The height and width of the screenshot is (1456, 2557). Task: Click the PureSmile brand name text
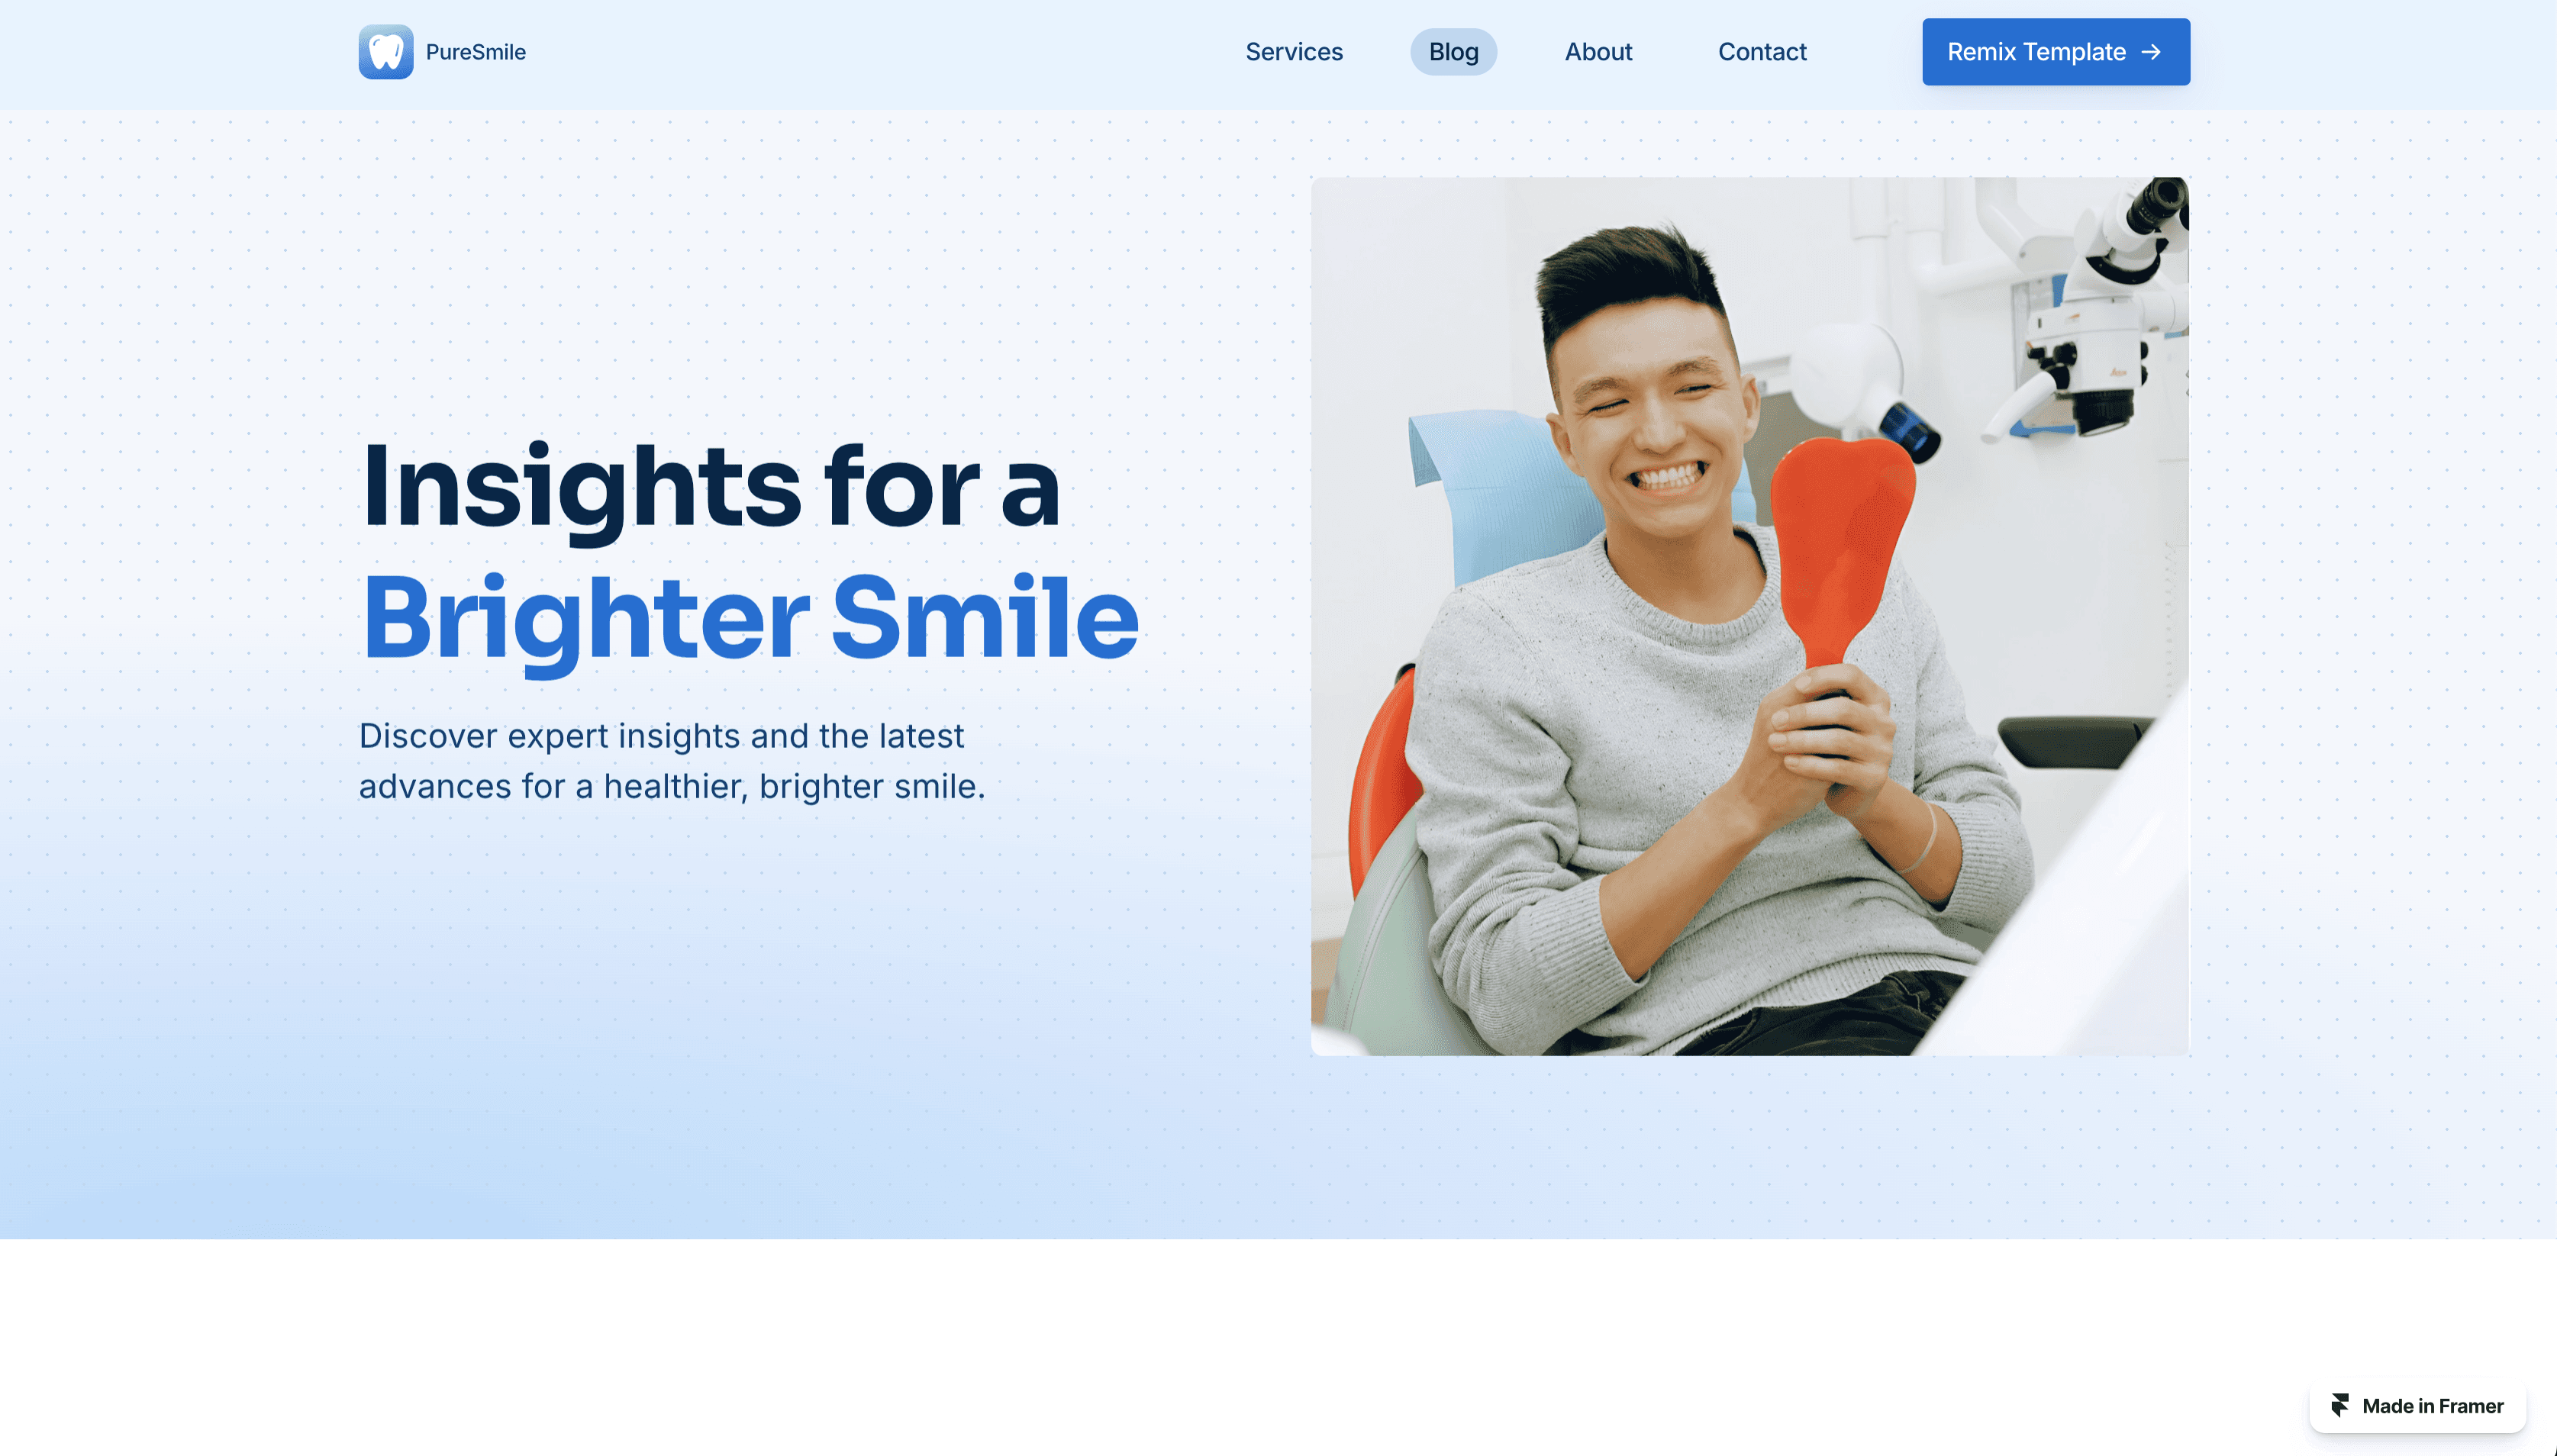tap(476, 52)
